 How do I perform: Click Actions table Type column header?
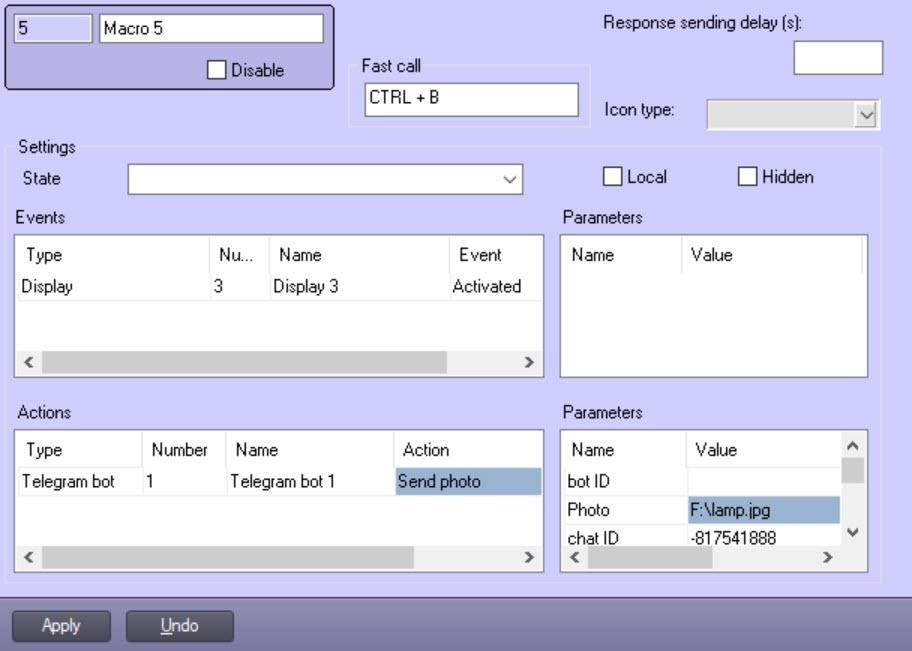80,450
